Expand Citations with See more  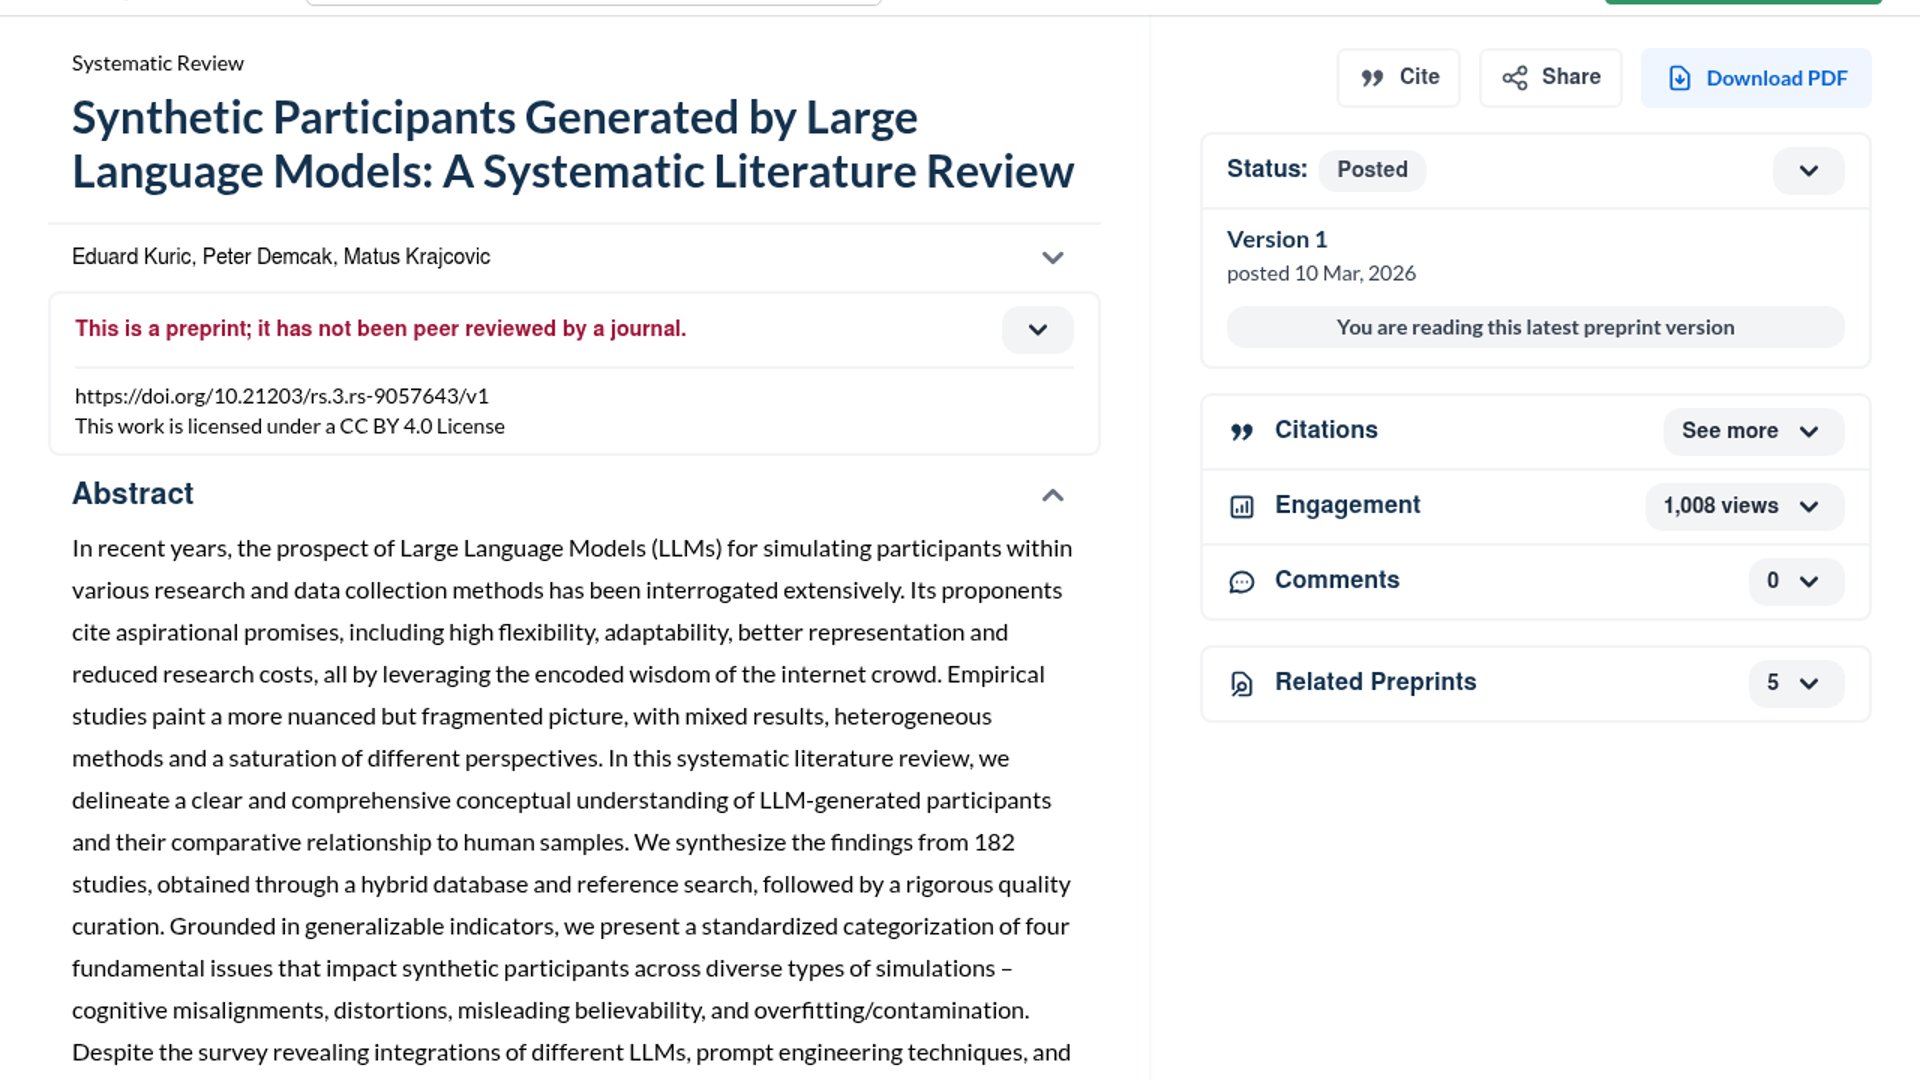tap(1752, 431)
